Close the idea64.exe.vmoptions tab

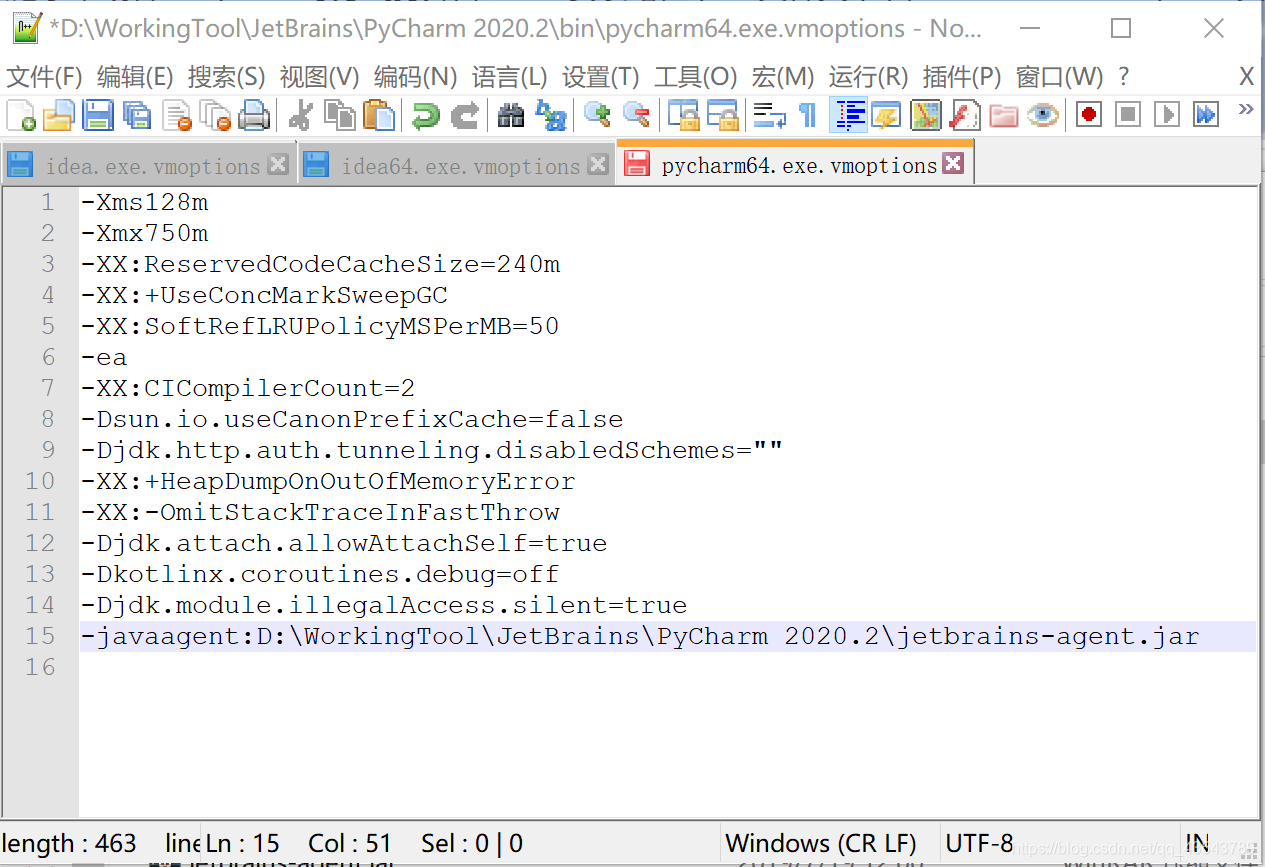point(598,165)
